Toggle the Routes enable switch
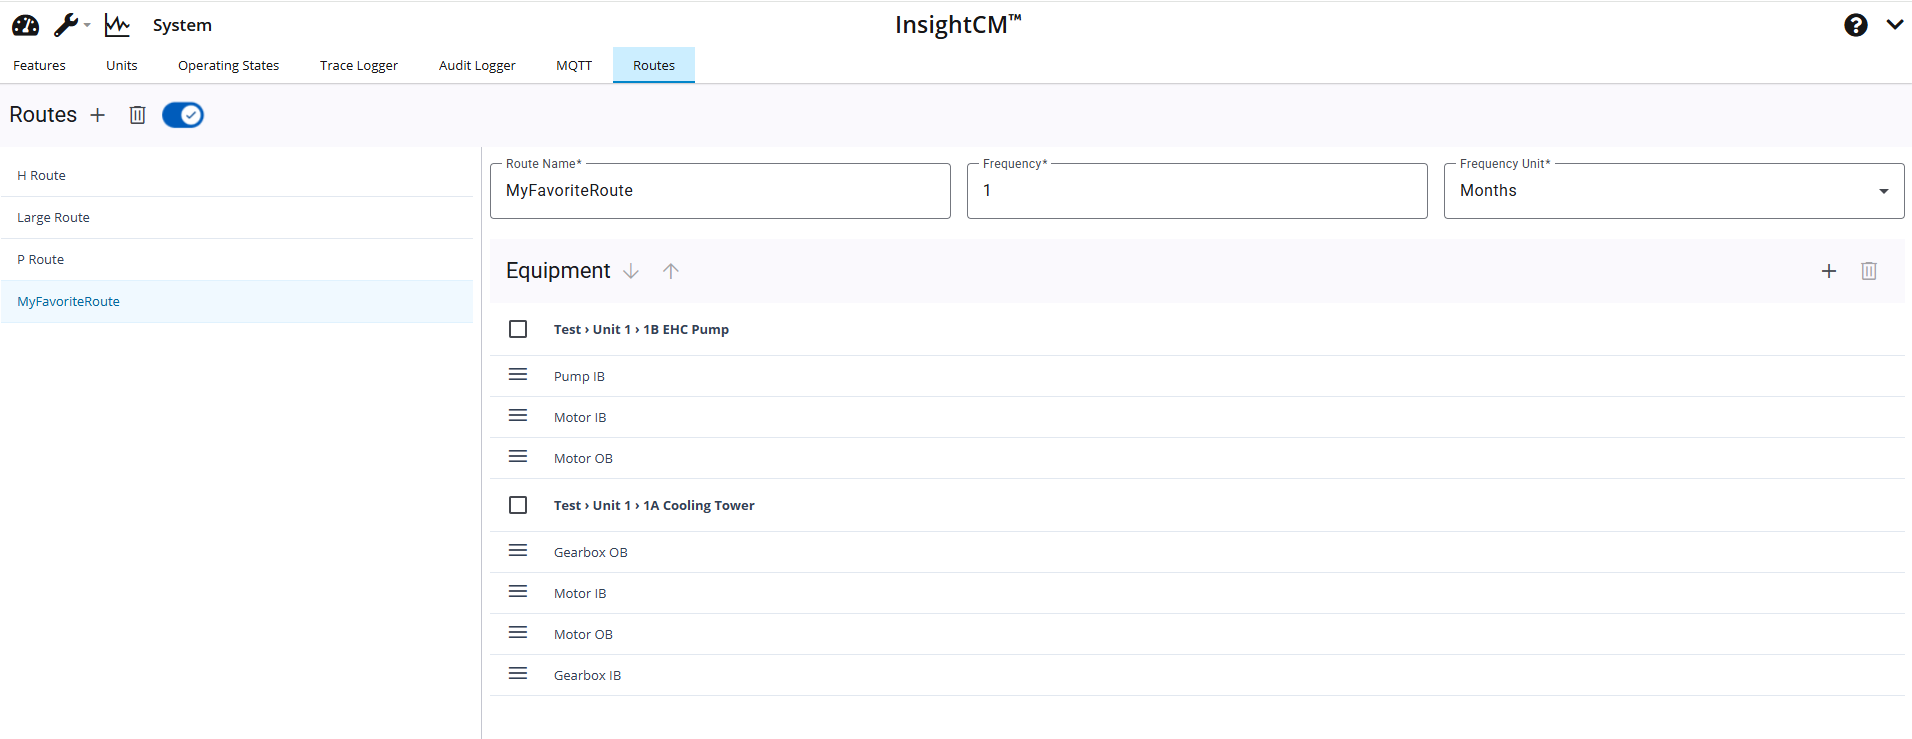The height and width of the screenshot is (739, 1912). (x=183, y=115)
